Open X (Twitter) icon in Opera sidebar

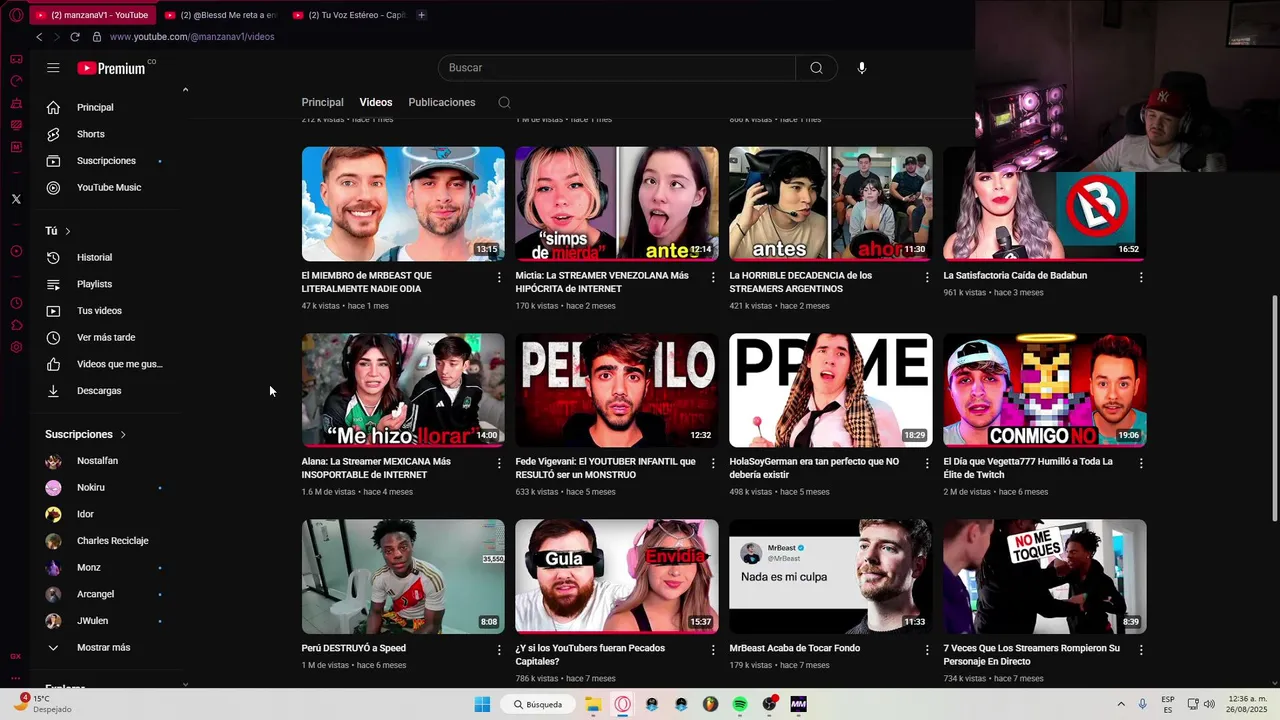point(16,199)
